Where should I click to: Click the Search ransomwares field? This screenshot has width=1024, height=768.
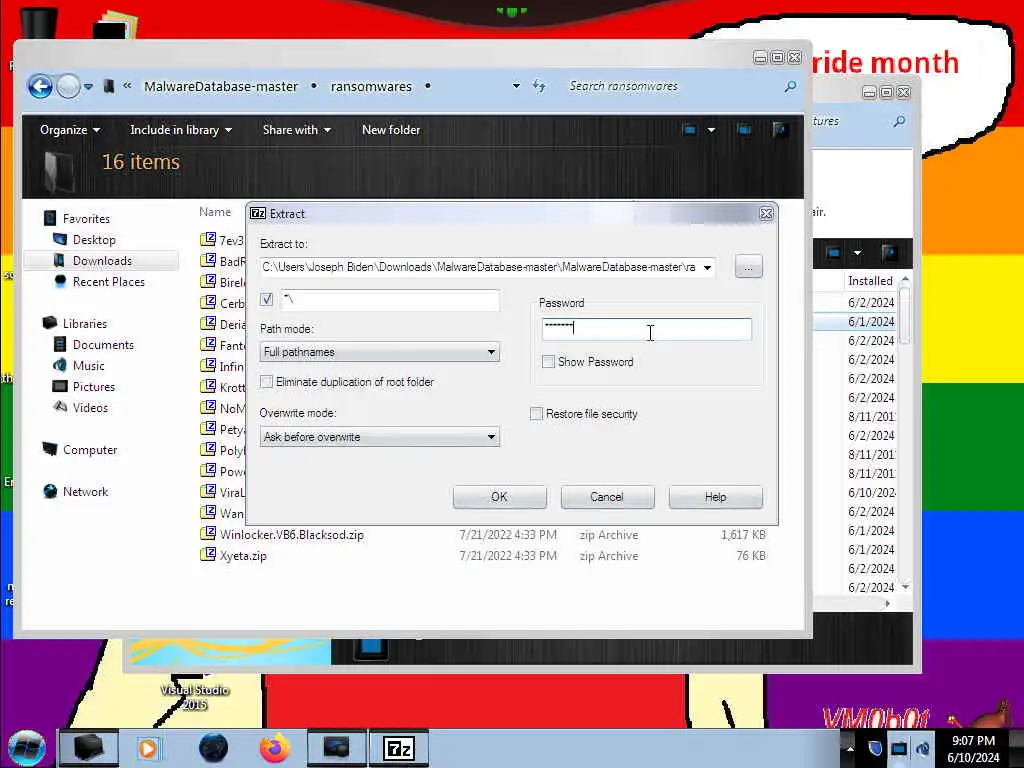coord(673,86)
